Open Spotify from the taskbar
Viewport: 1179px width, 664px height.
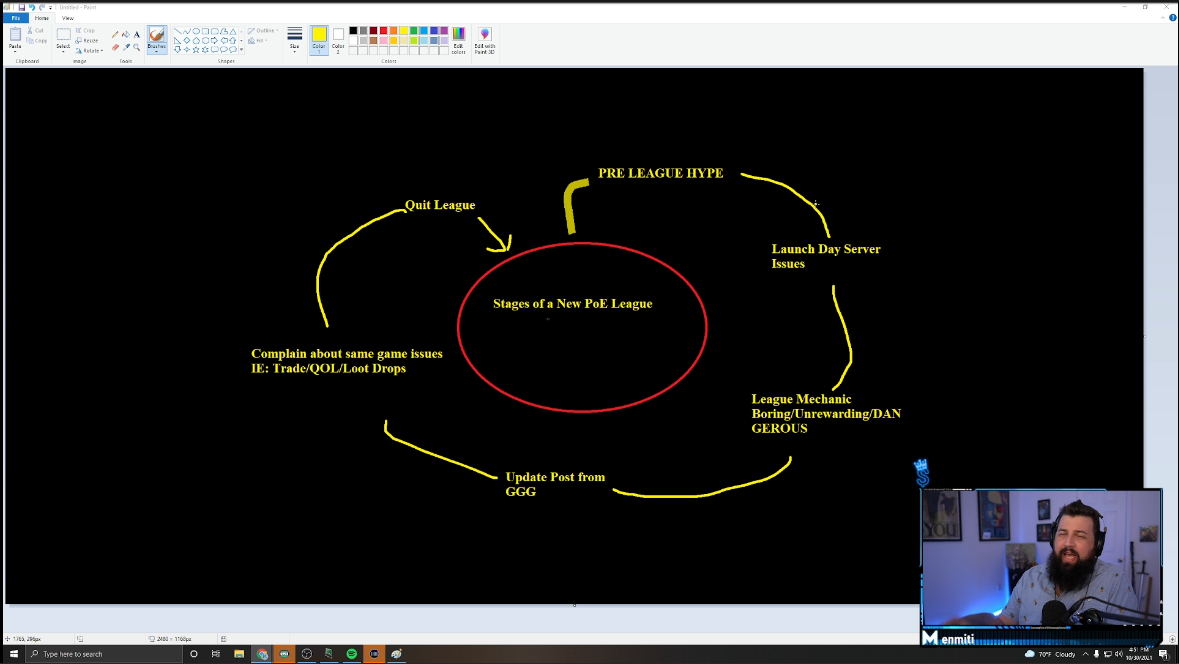[x=351, y=653]
